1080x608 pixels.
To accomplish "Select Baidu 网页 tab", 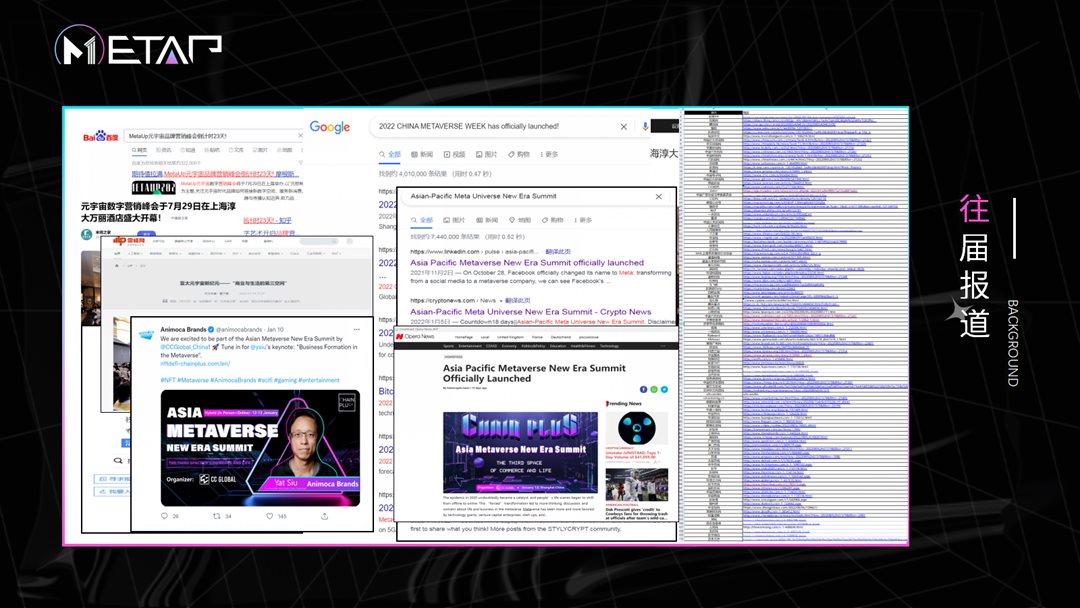I will 139,149.
